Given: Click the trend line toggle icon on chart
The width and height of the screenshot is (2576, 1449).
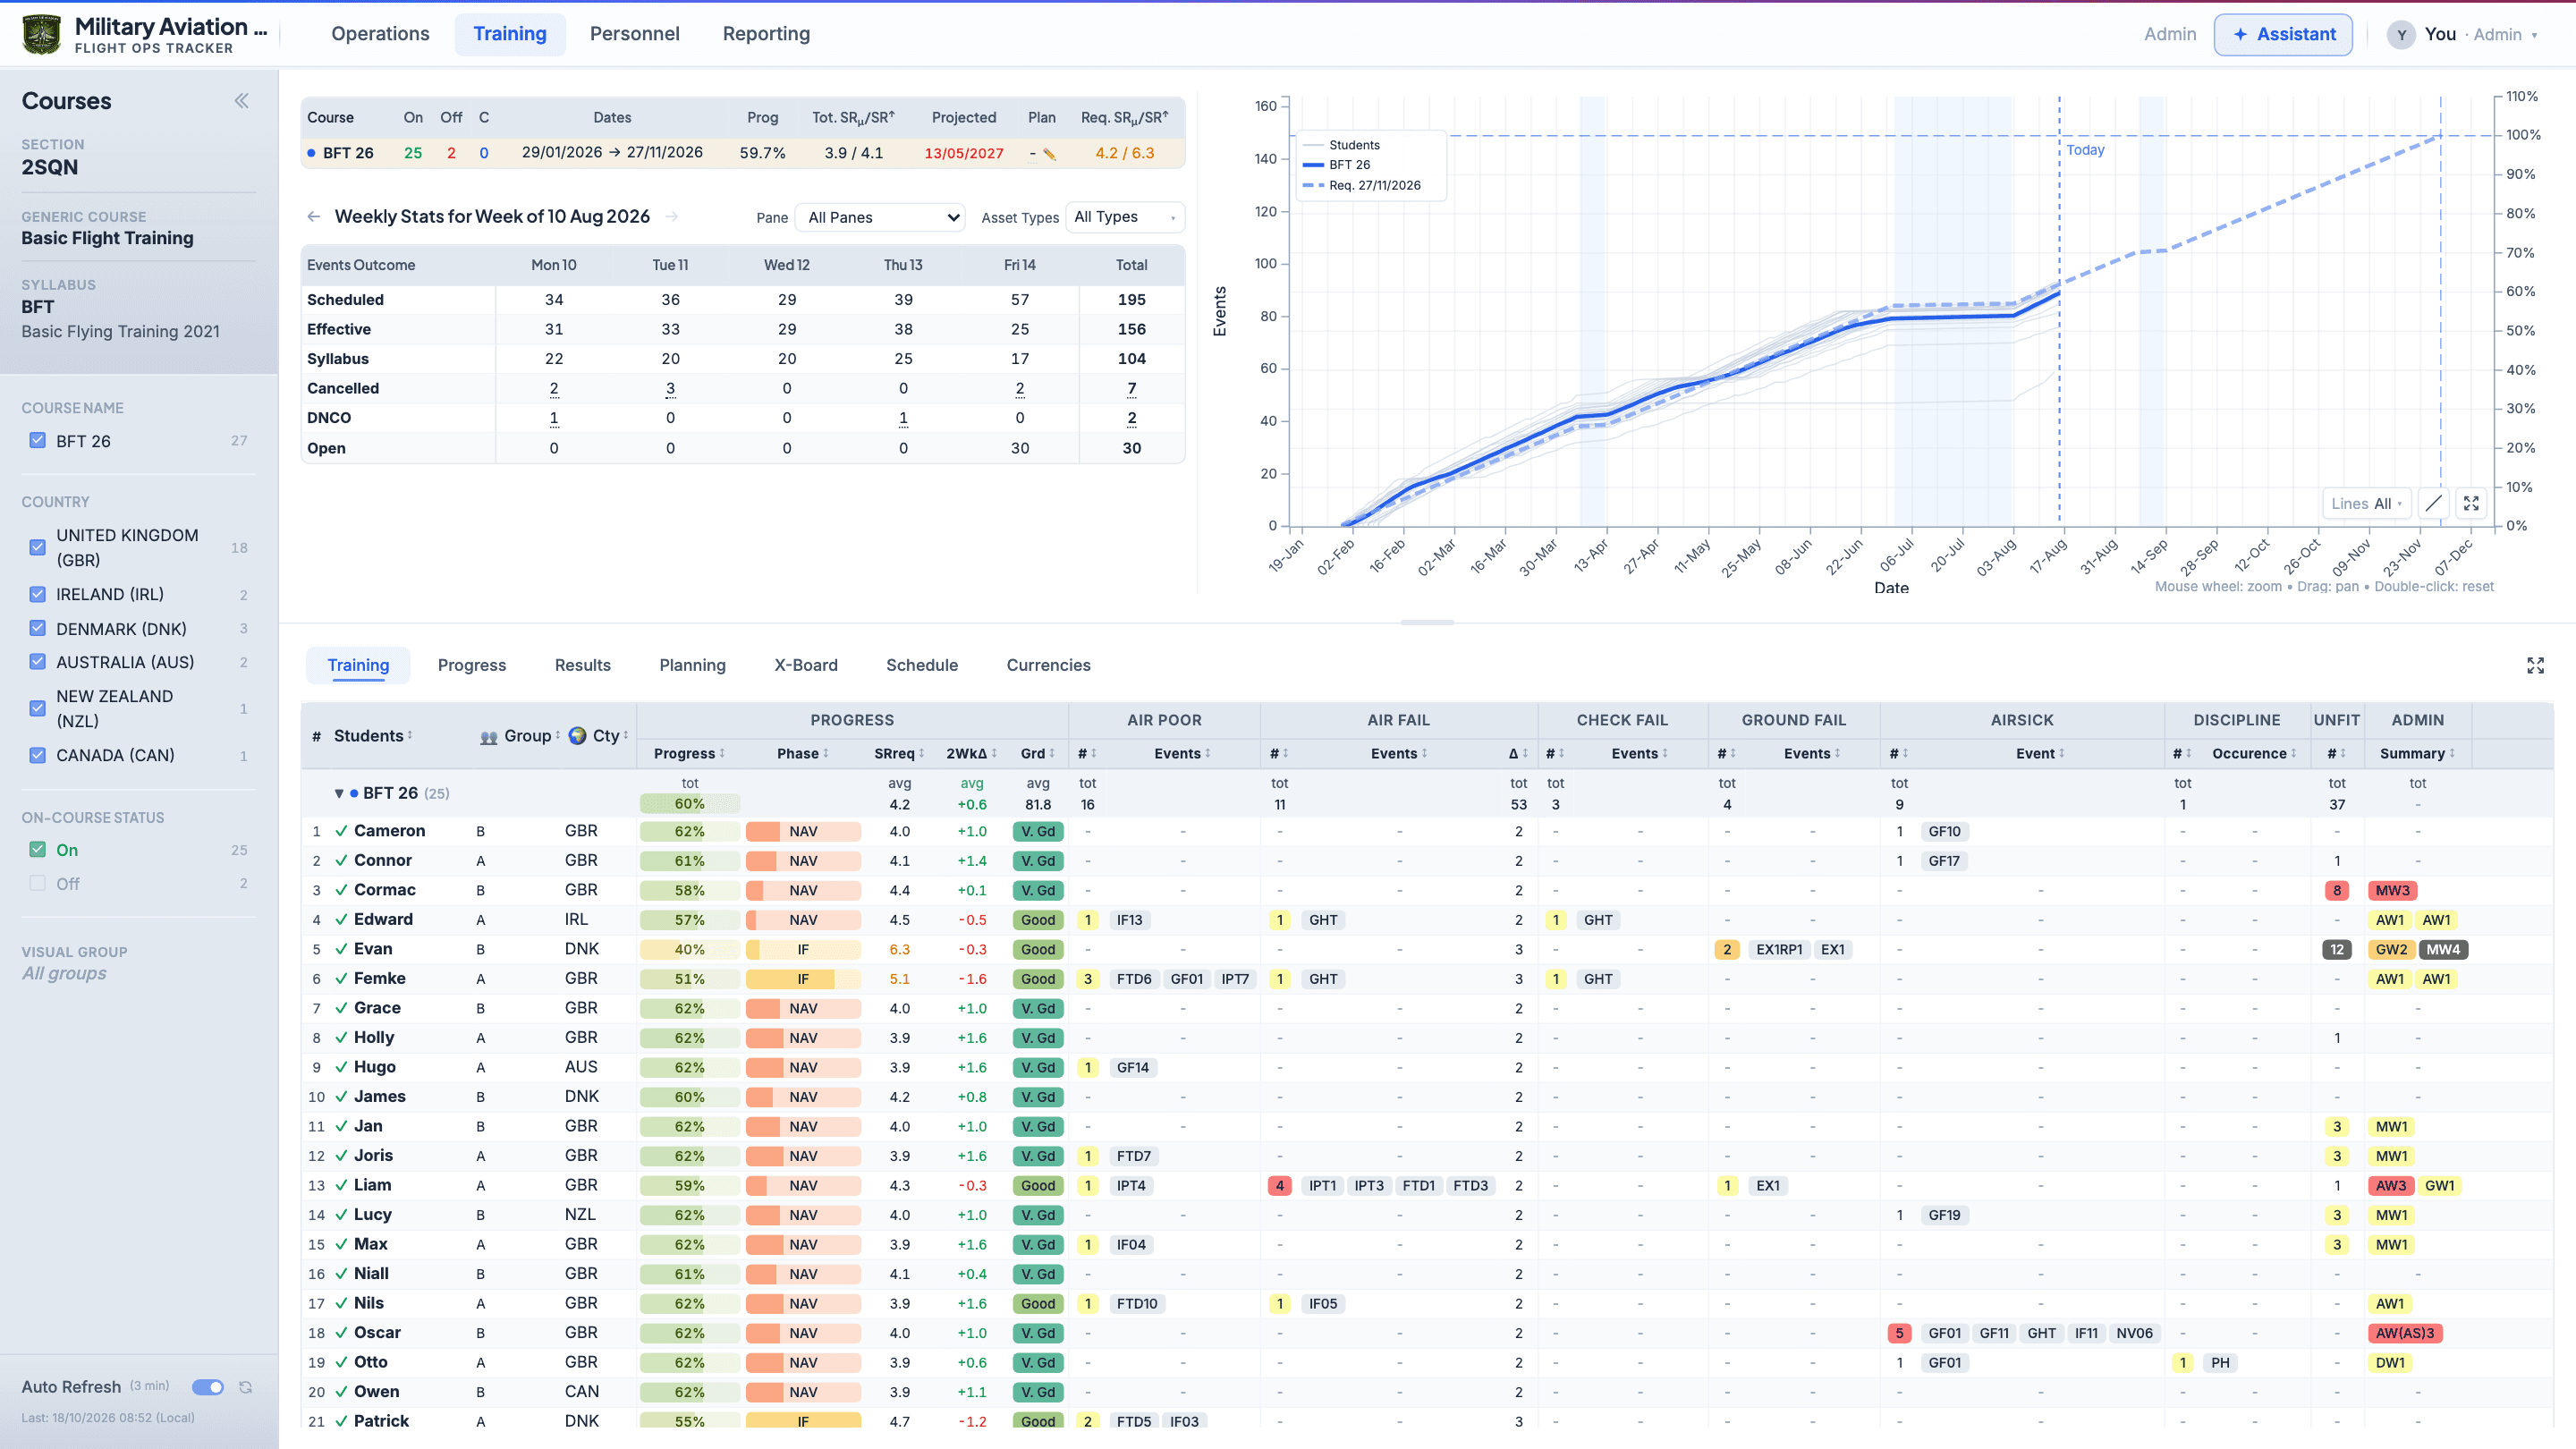Looking at the screenshot, I should pyautogui.click(x=2434, y=503).
